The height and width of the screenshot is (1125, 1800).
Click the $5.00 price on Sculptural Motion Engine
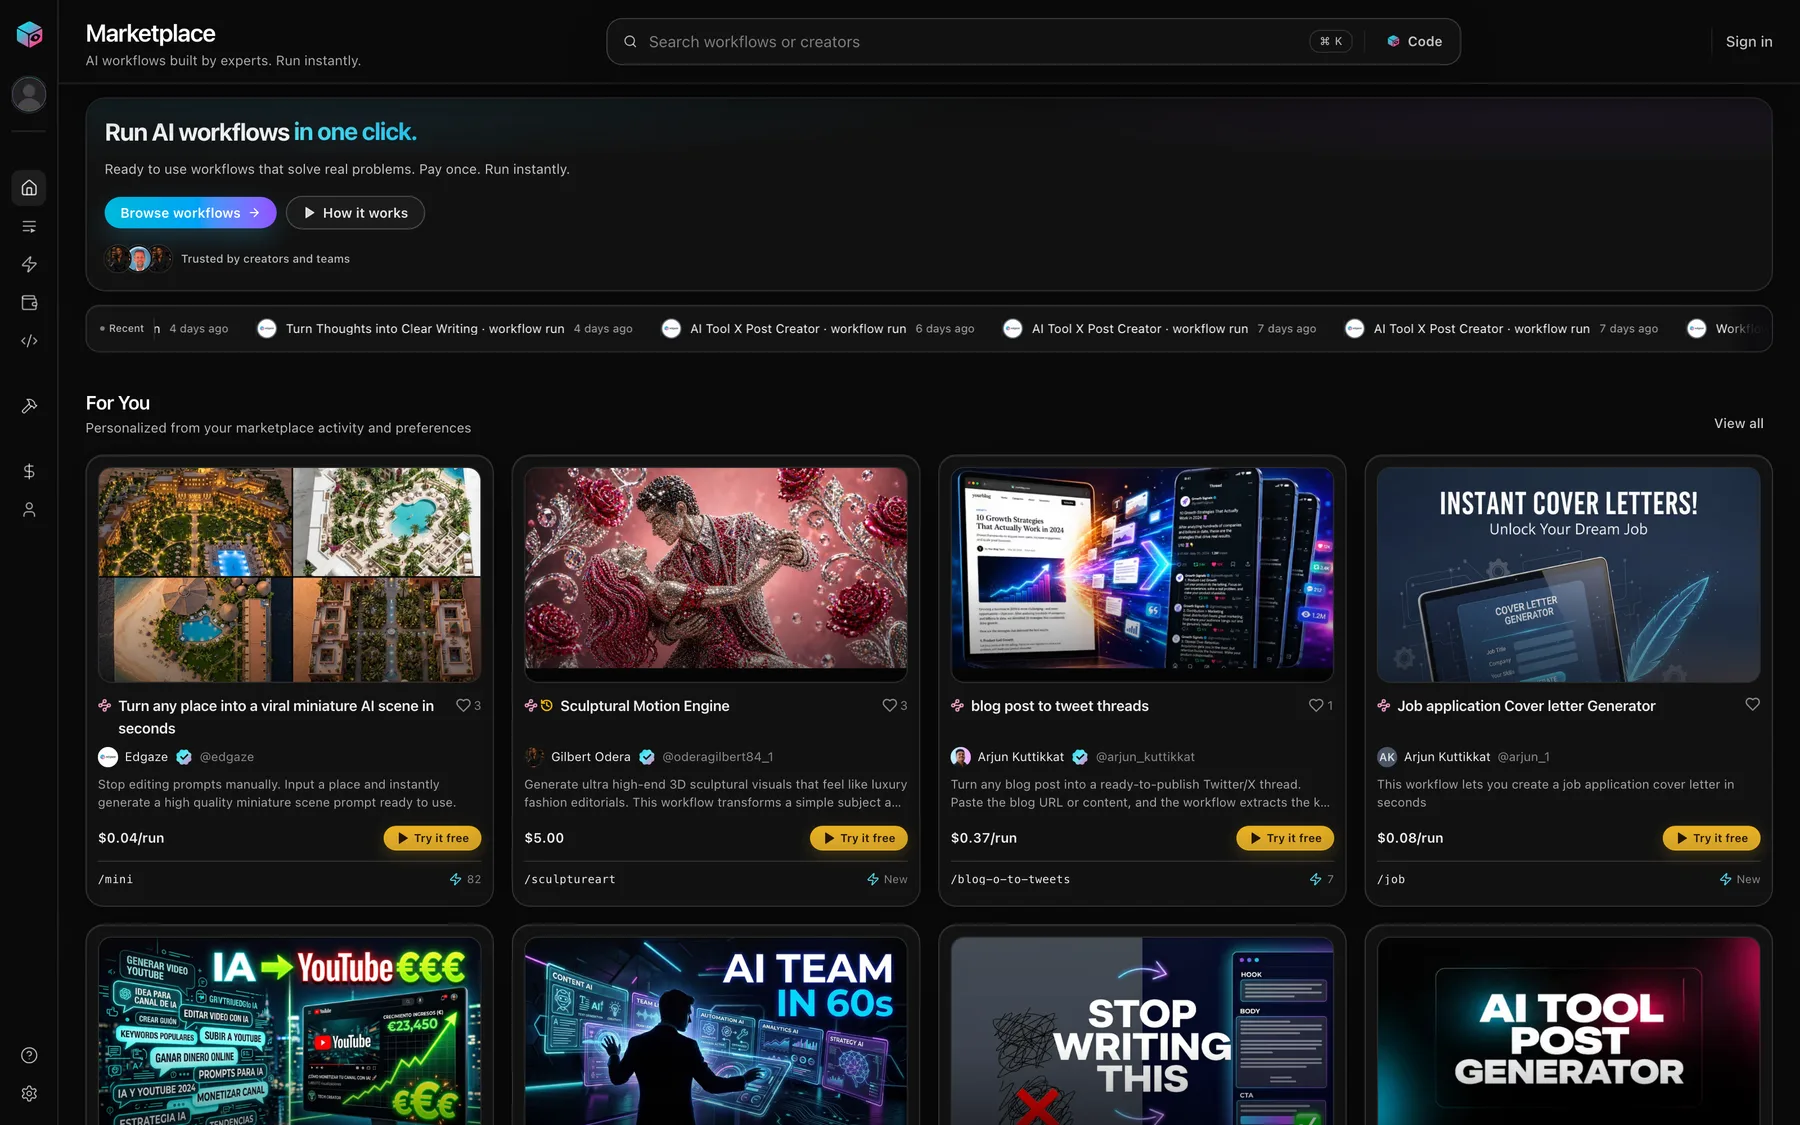coord(544,838)
